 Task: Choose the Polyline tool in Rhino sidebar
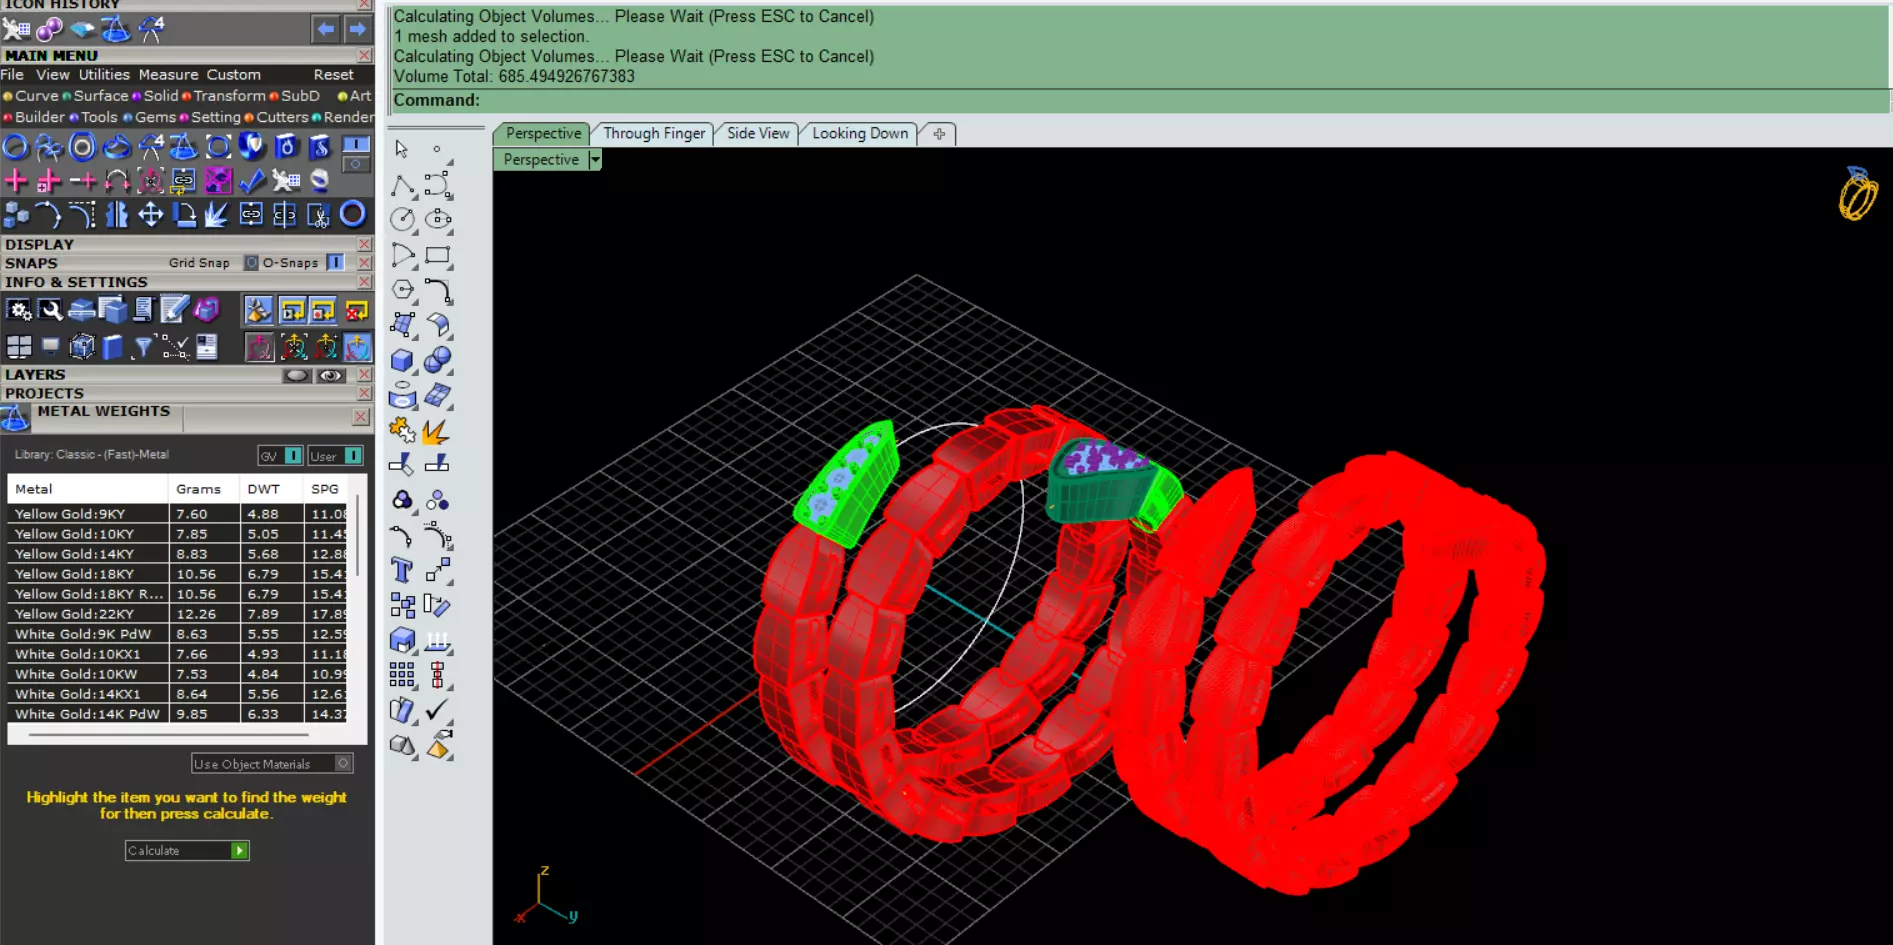[x=402, y=185]
